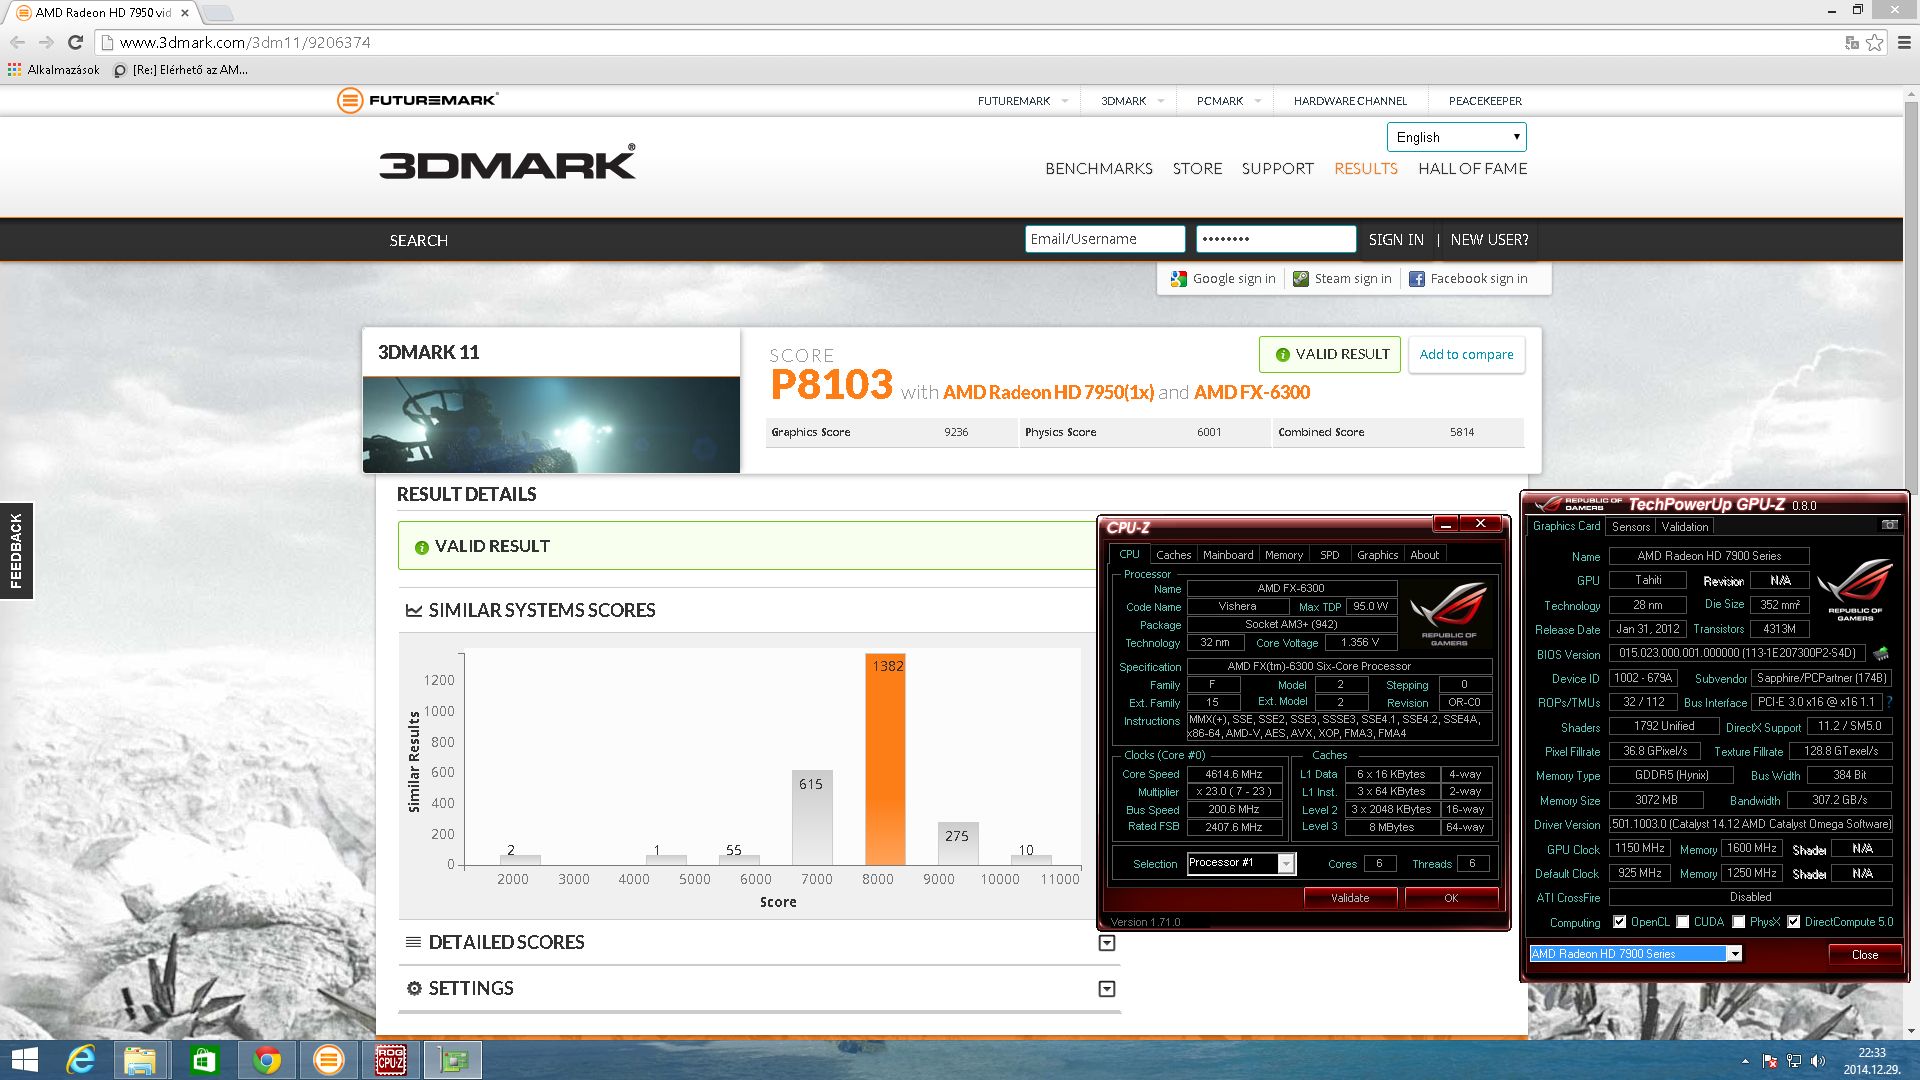Click the orange 1382 bar in chart
This screenshot has width=1920, height=1080.
[x=885, y=760]
